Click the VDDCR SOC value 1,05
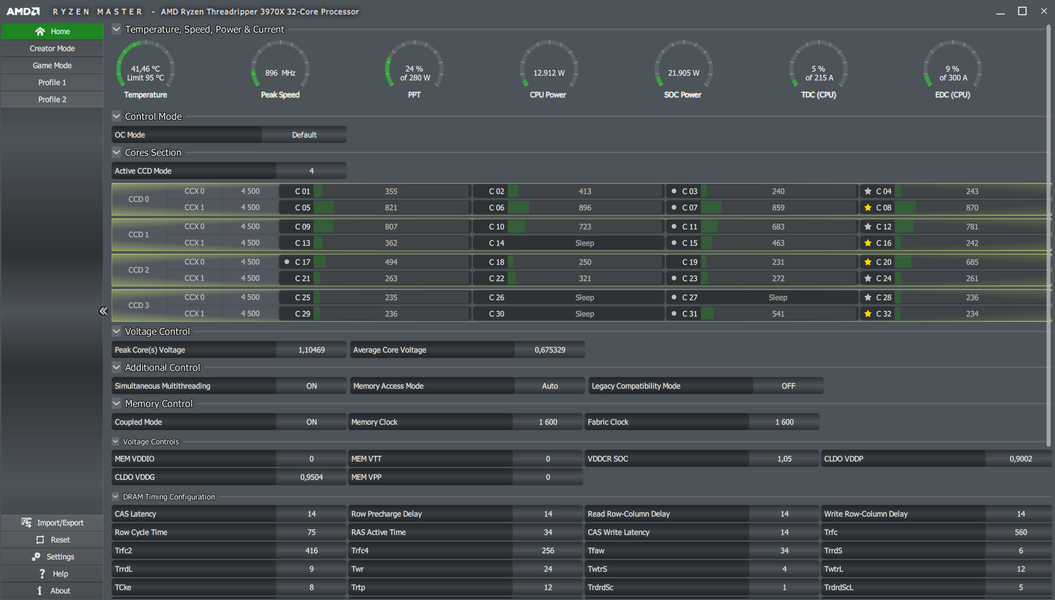The height and width of the screenshot is (600, 1055). (x=784, y=459)
